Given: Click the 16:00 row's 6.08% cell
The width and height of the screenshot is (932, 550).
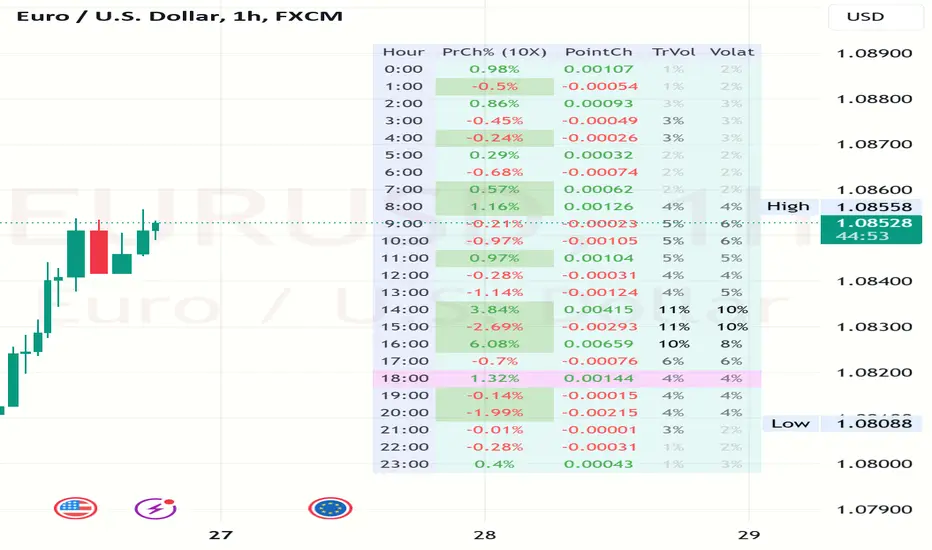Looking at the screenshot, I should tap(495, 344).
